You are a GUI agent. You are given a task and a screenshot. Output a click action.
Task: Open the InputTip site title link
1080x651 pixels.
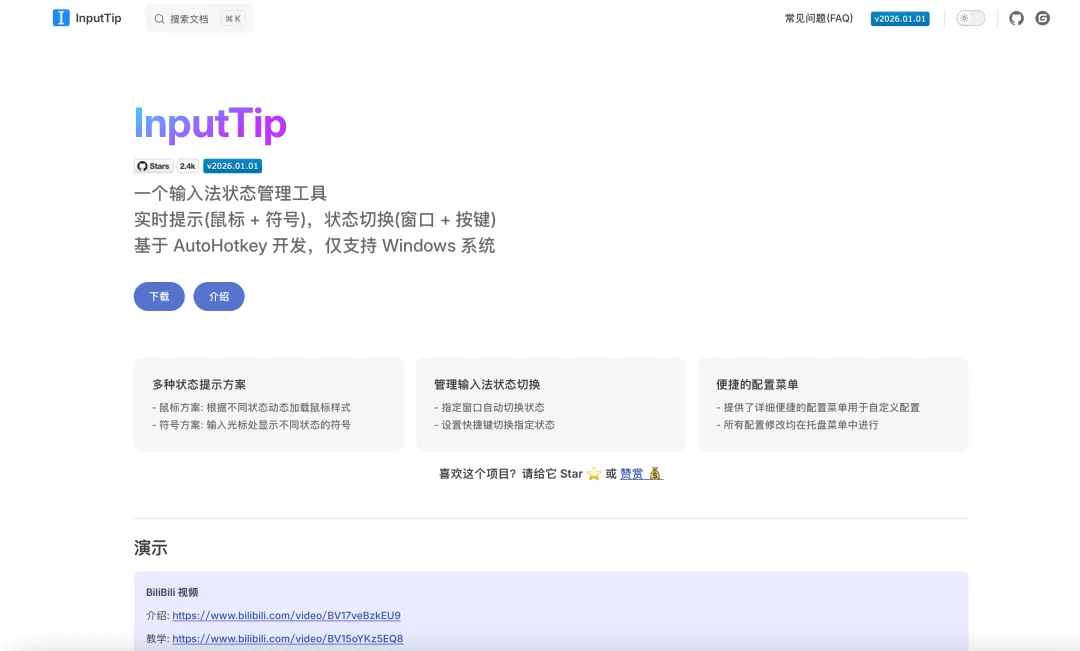pos(87,18)
